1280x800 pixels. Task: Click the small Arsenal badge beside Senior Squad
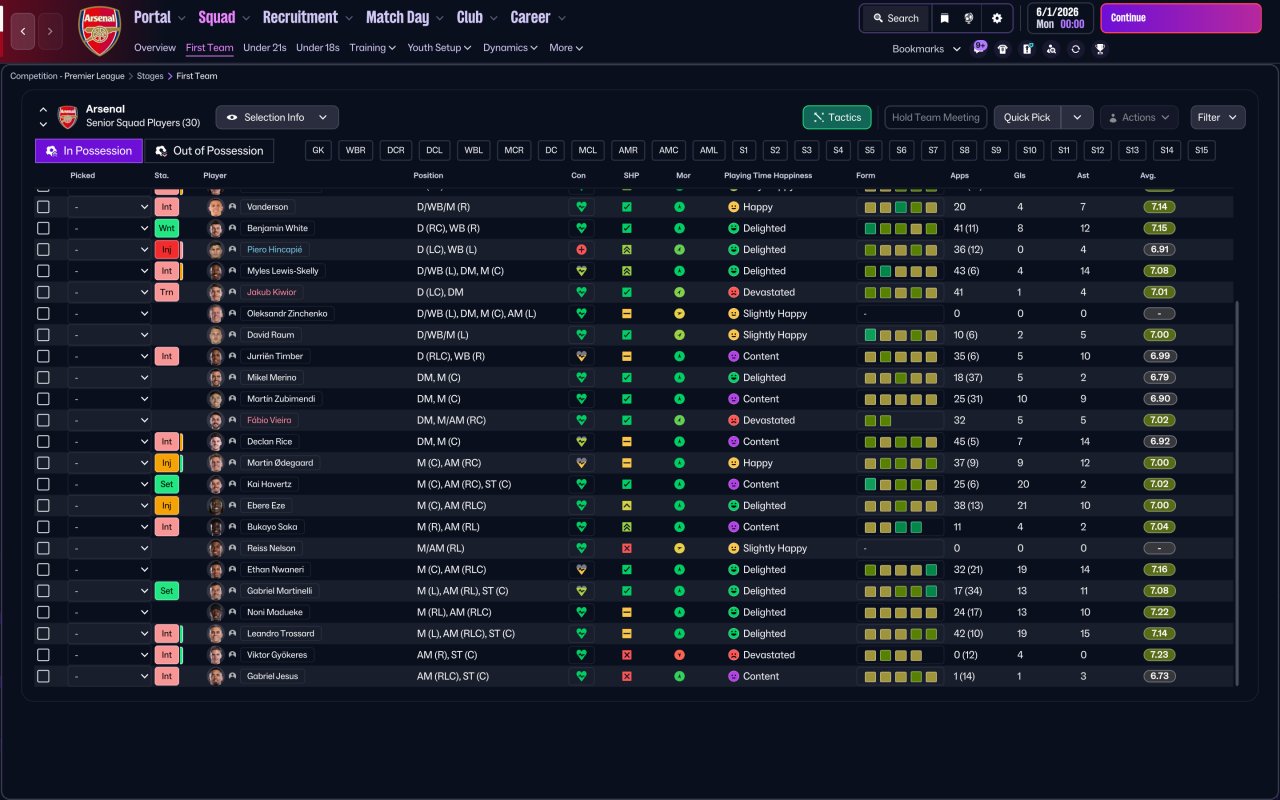(67, 116)
